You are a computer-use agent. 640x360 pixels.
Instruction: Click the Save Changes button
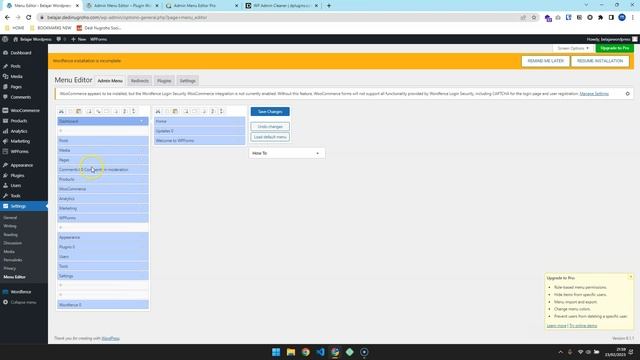(x=270, y=111)
